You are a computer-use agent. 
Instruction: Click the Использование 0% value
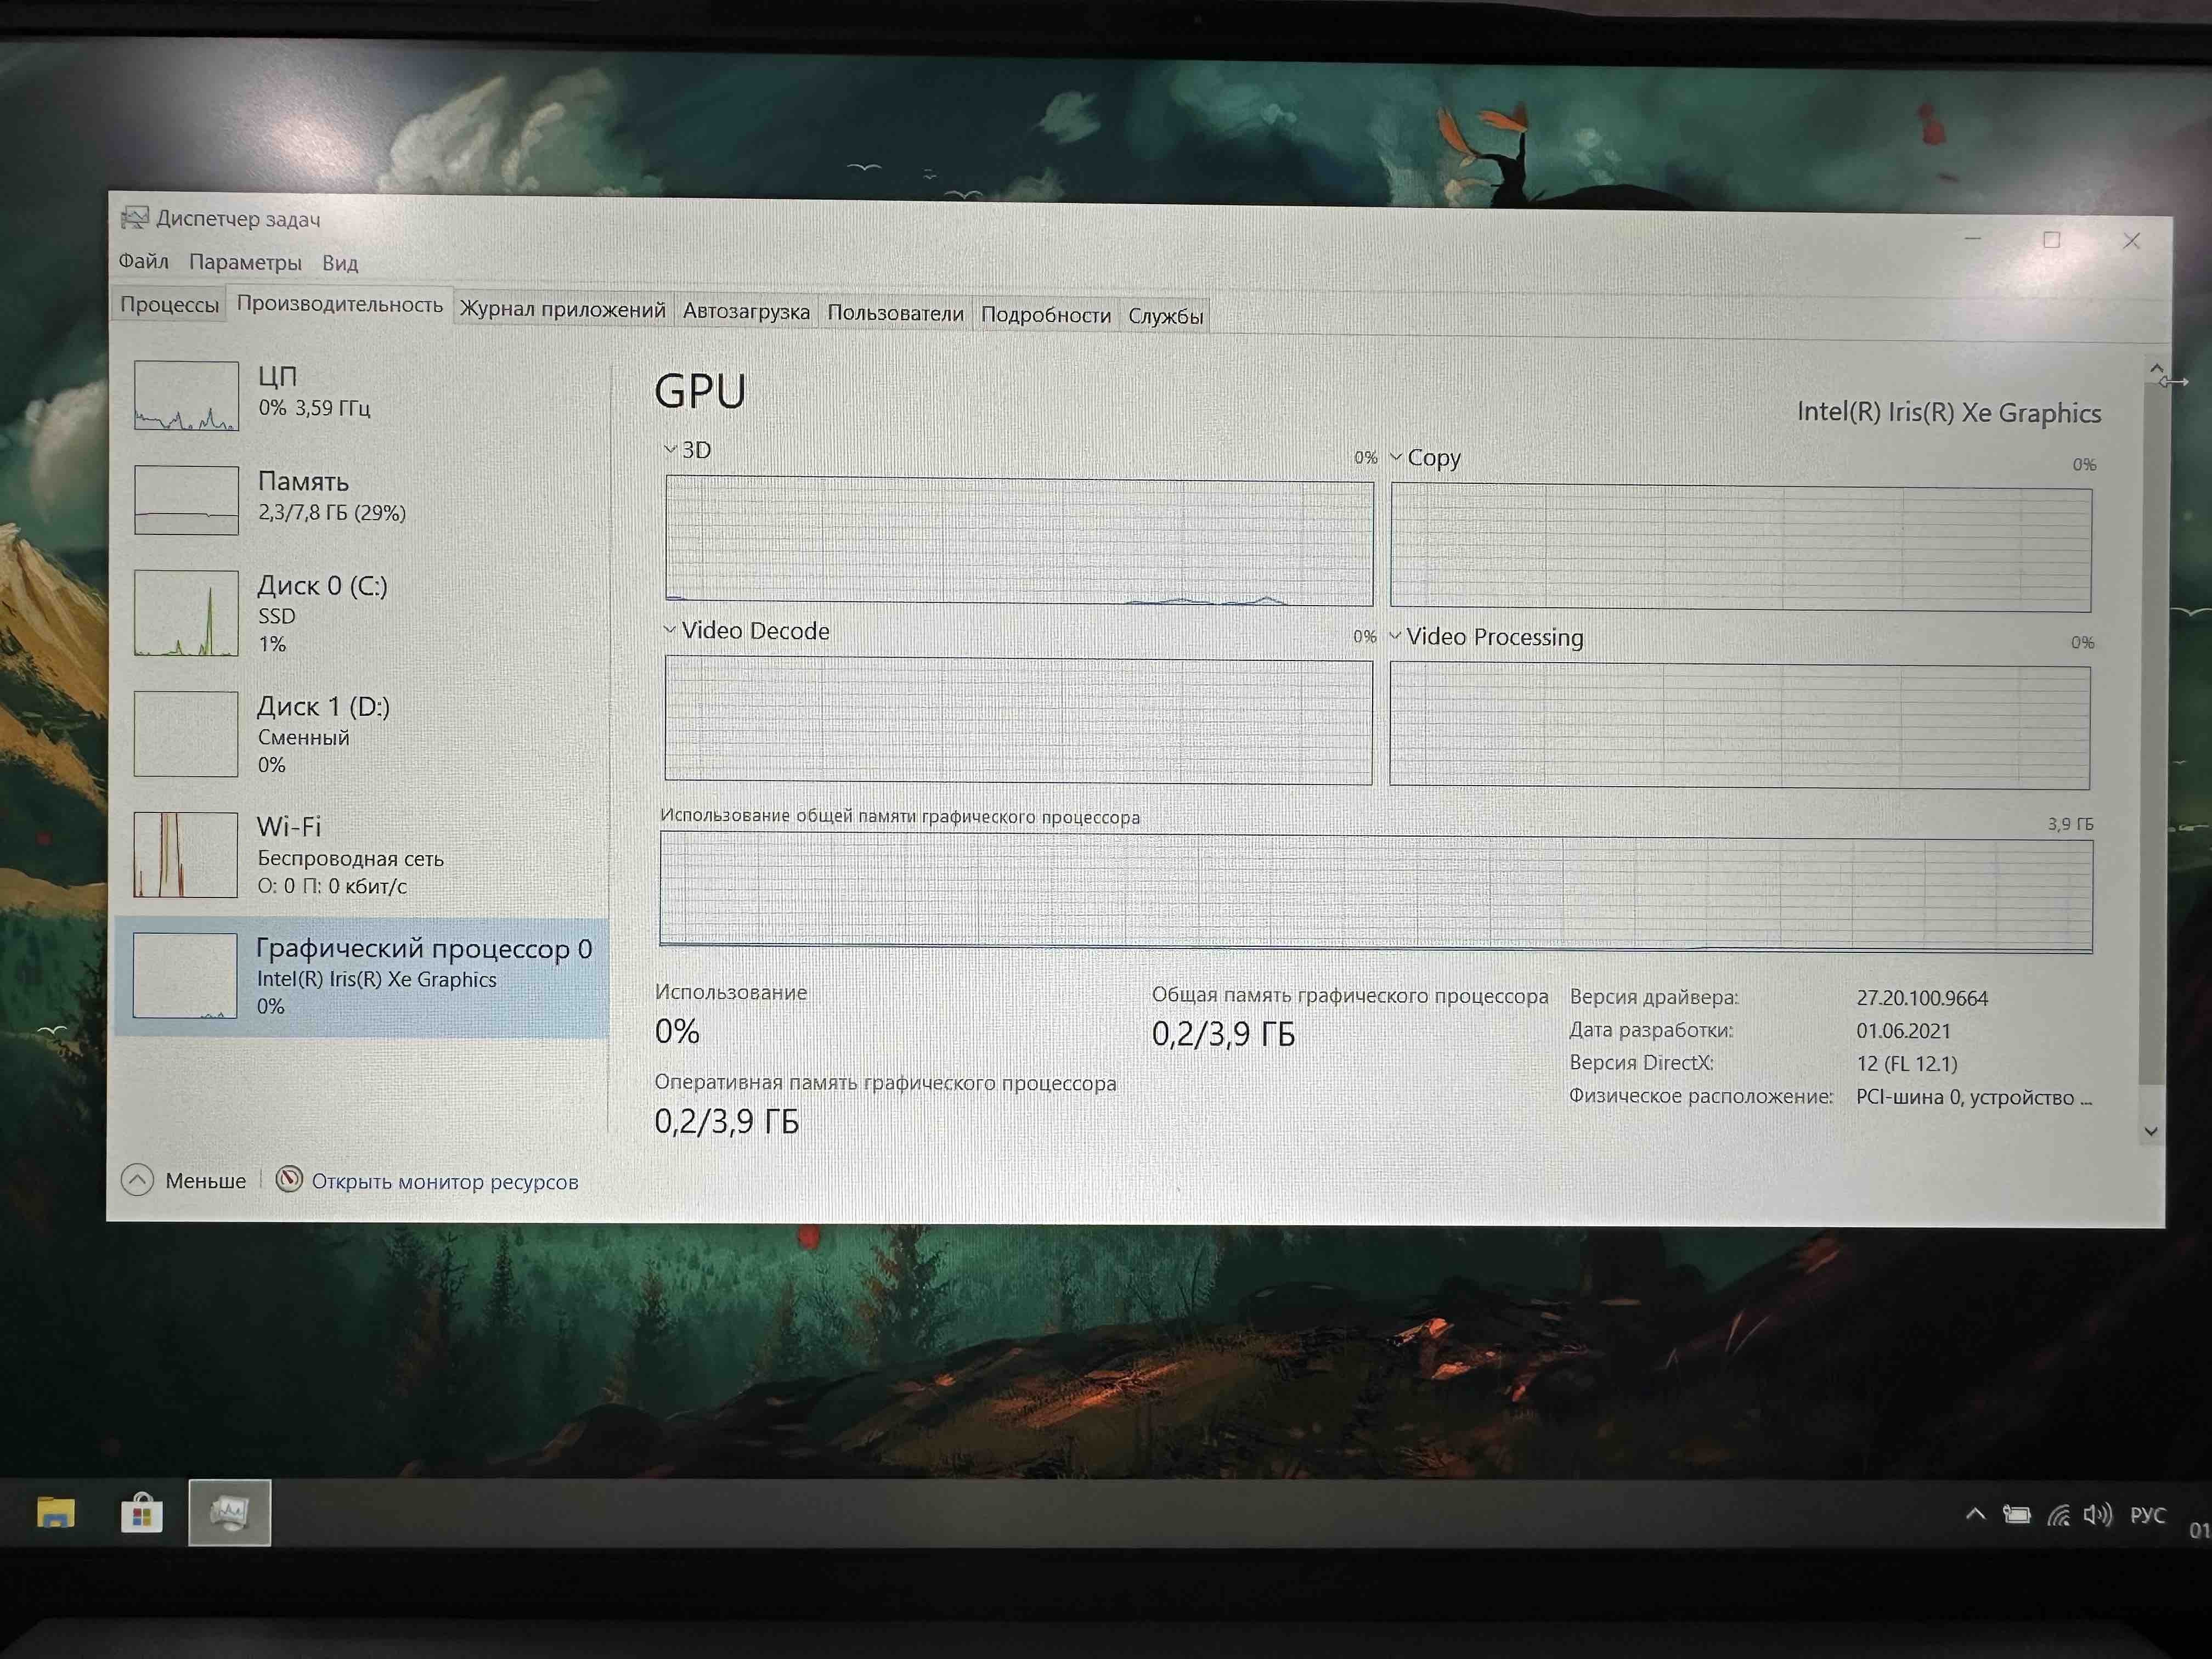[677, 1032]
